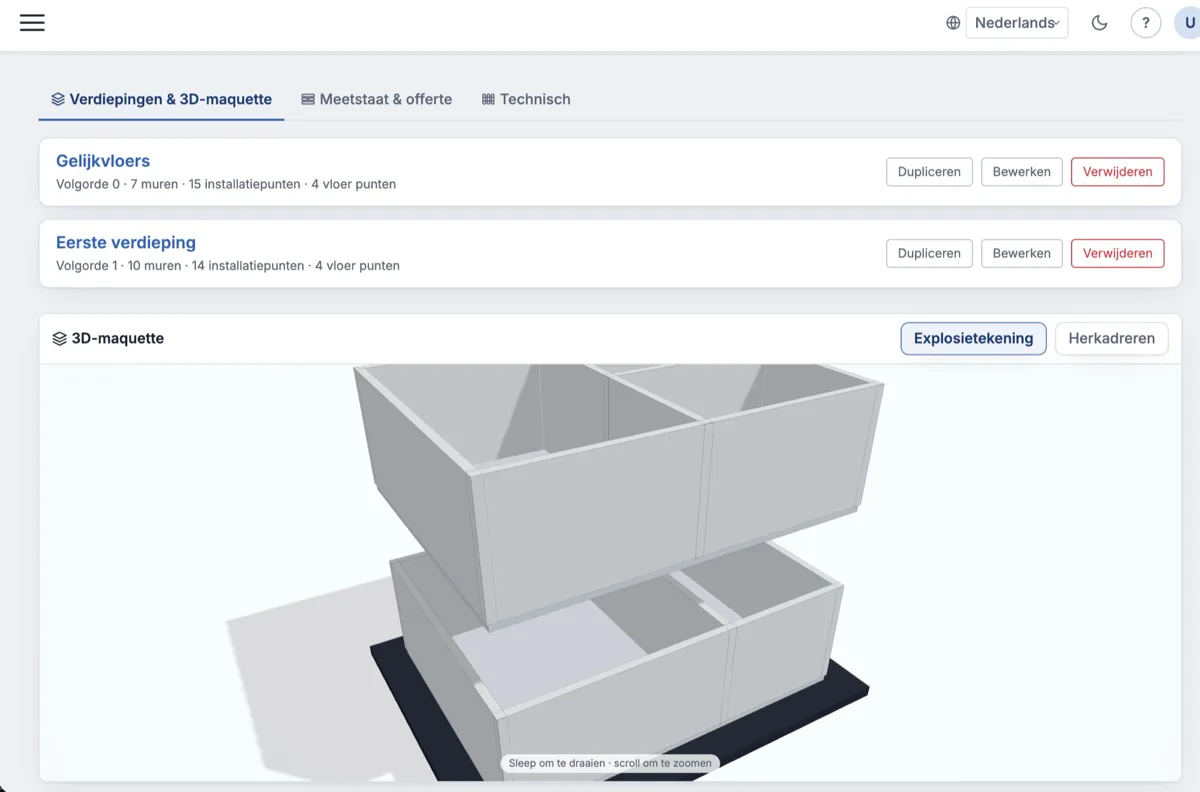The height and width of the screenshot is (792, 1200).
Task: Click the 3D-maquette layers icon
Action: click(59, 339)
